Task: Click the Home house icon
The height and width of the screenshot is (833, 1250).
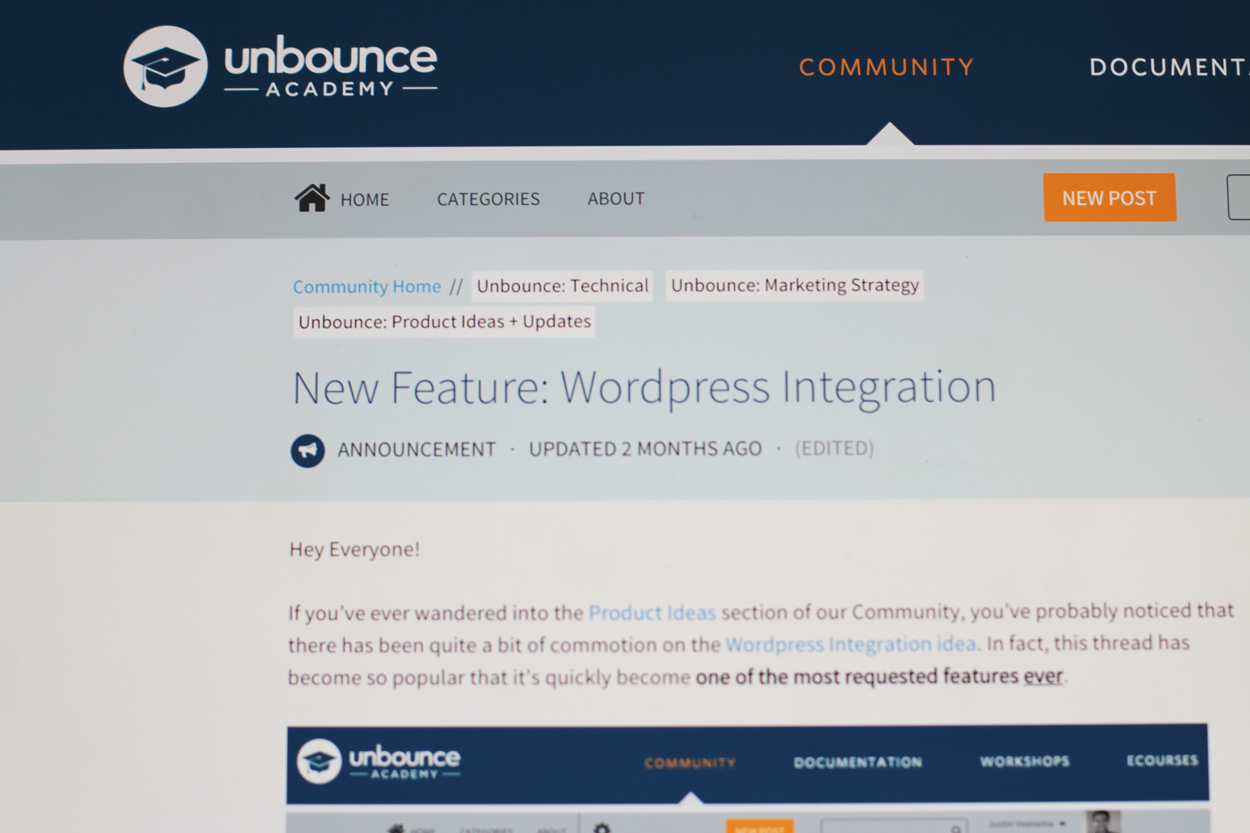Action: (312, 197)
